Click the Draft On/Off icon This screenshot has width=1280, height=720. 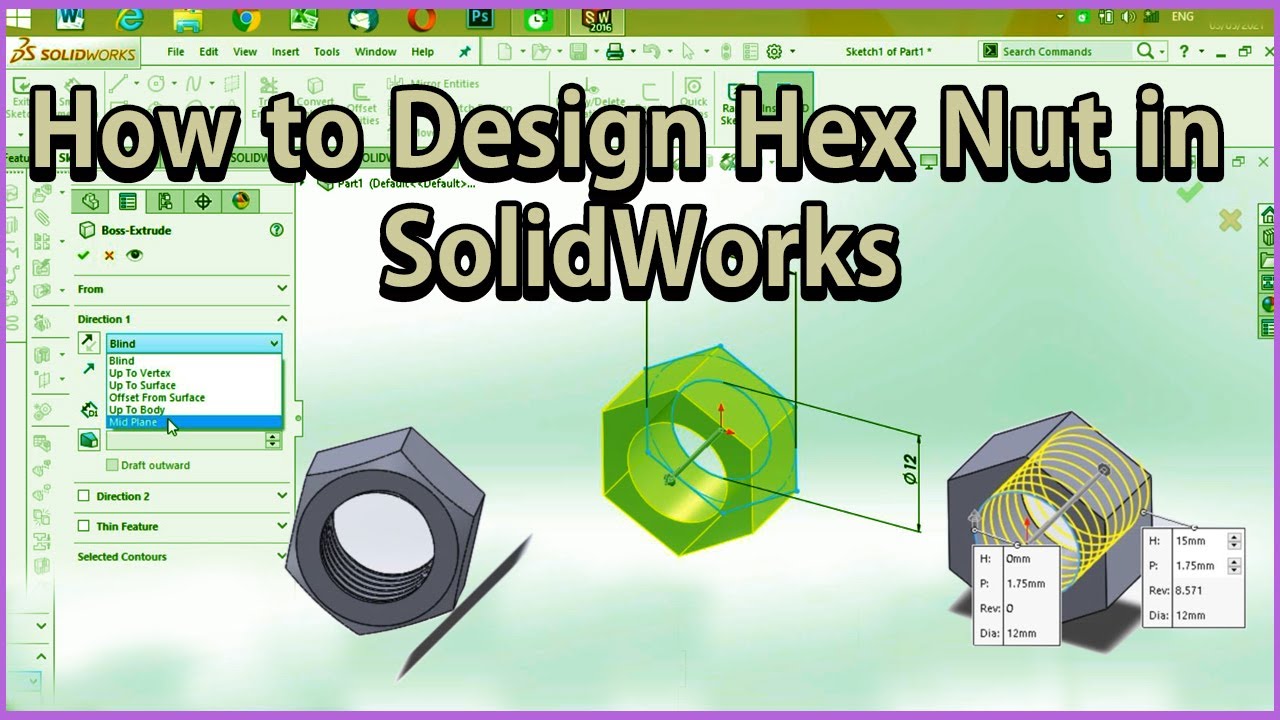point(89,440)
